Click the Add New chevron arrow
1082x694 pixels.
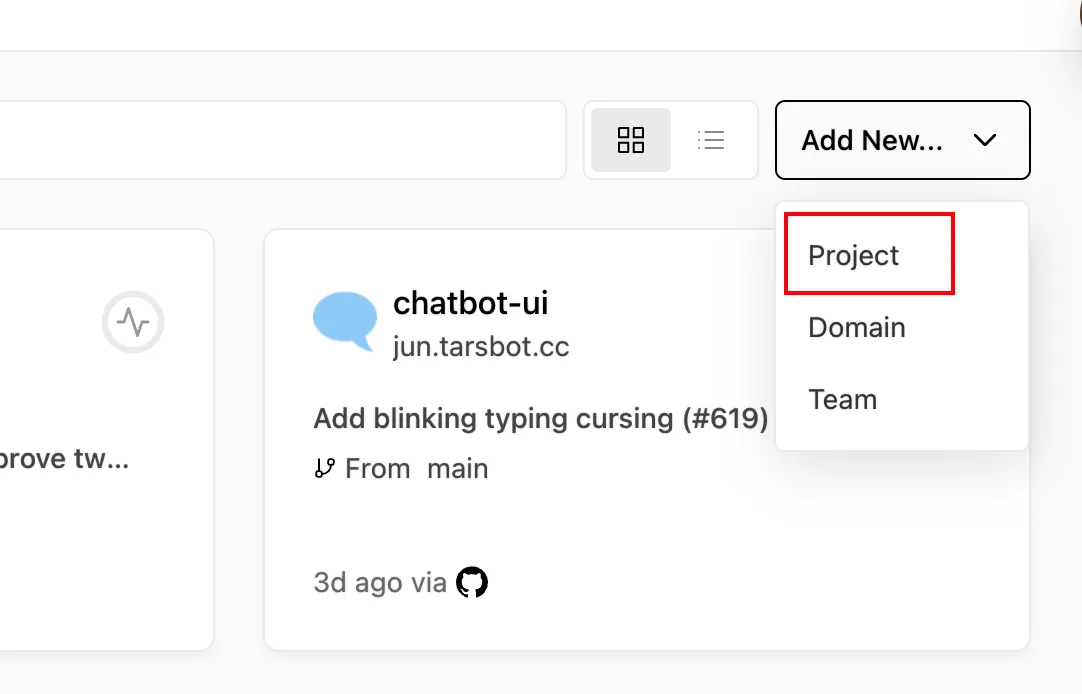pos(985,140)
